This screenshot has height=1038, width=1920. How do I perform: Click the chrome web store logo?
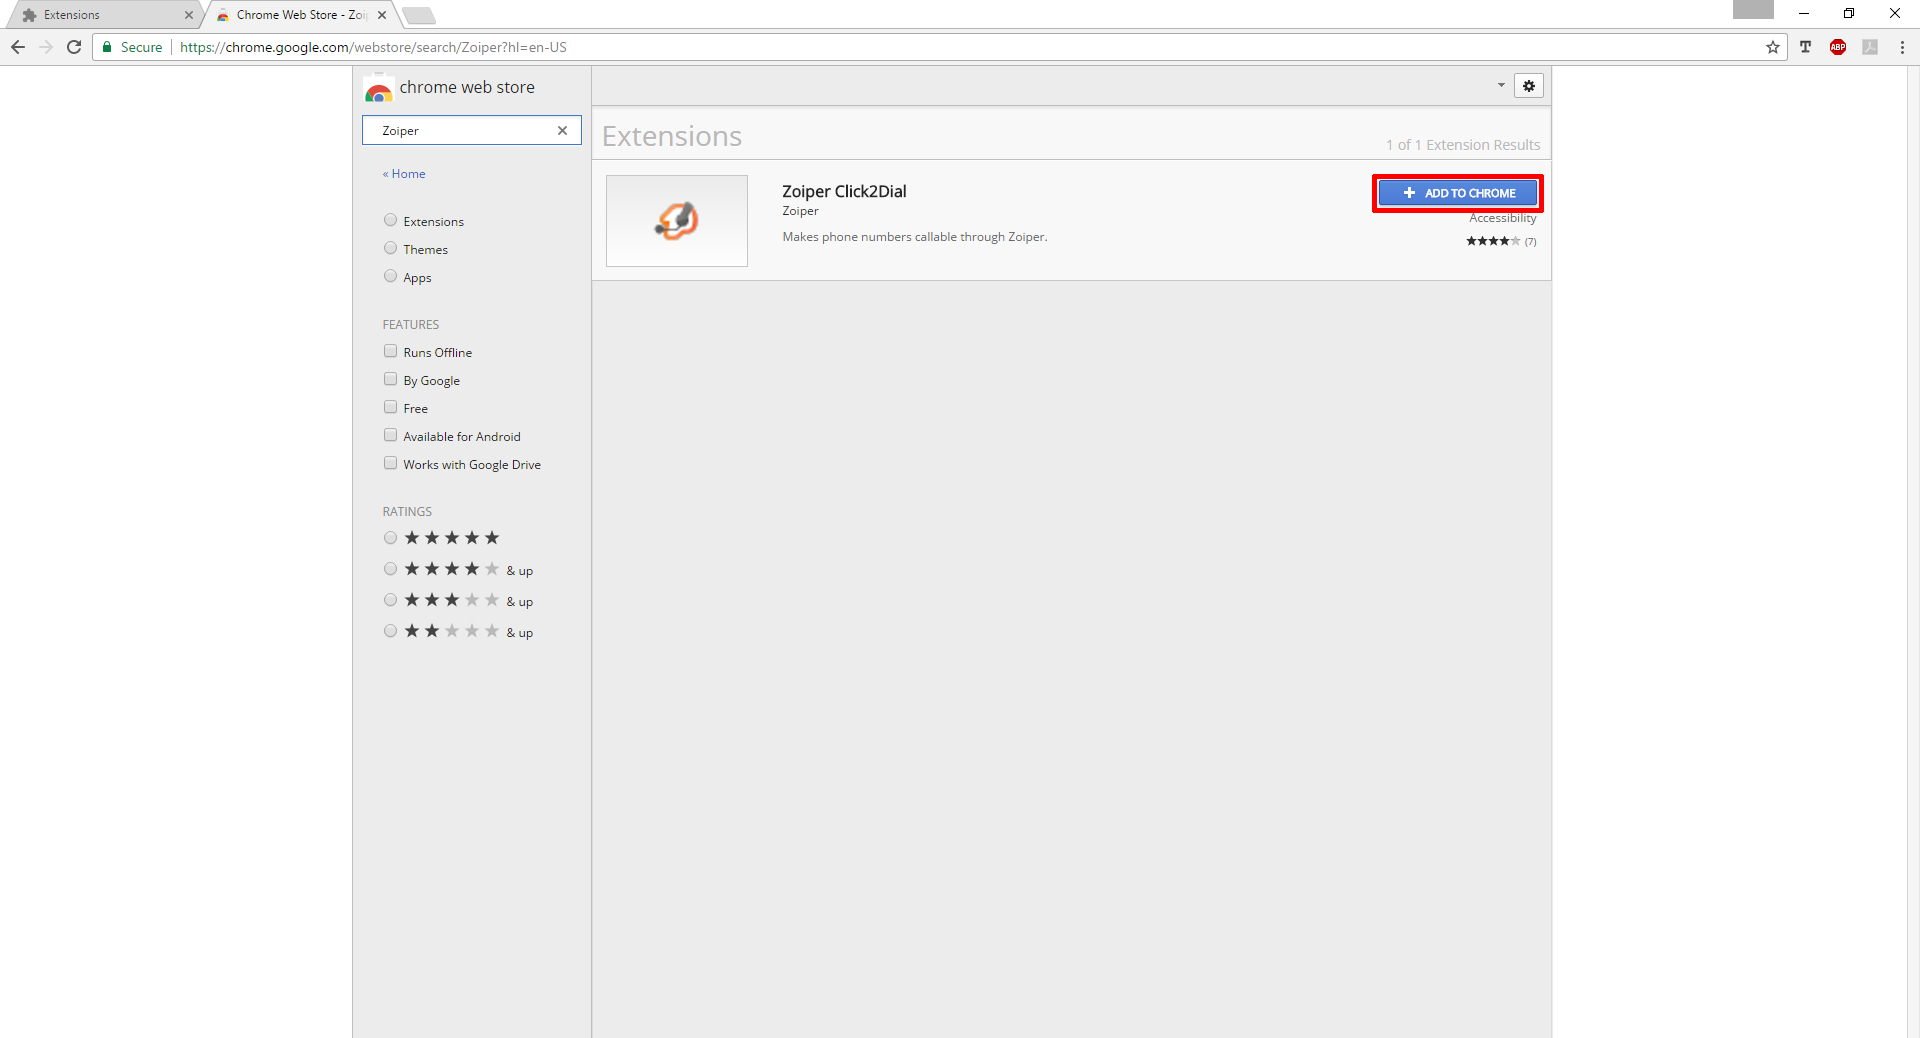pyautogui.click(x=379, y=89)
